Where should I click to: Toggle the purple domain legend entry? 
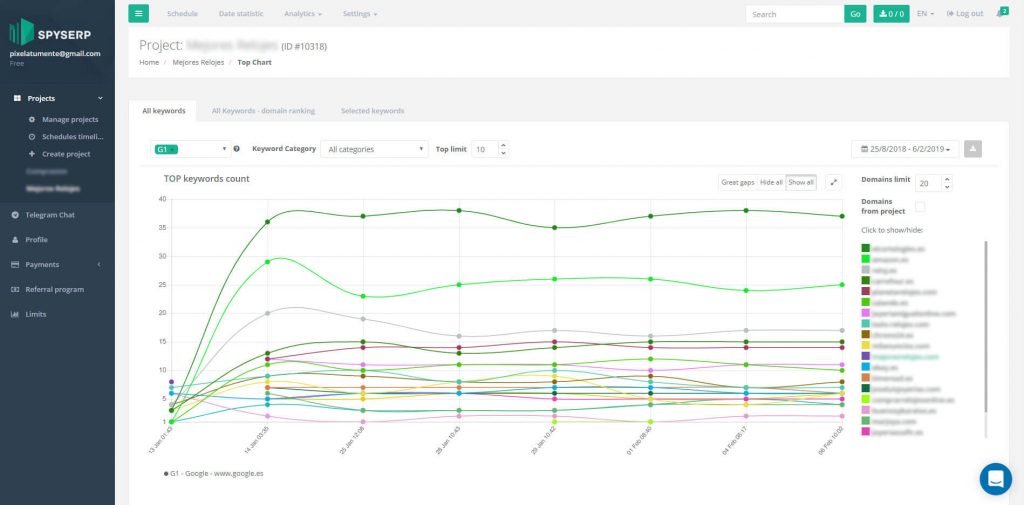click(899, 357)
